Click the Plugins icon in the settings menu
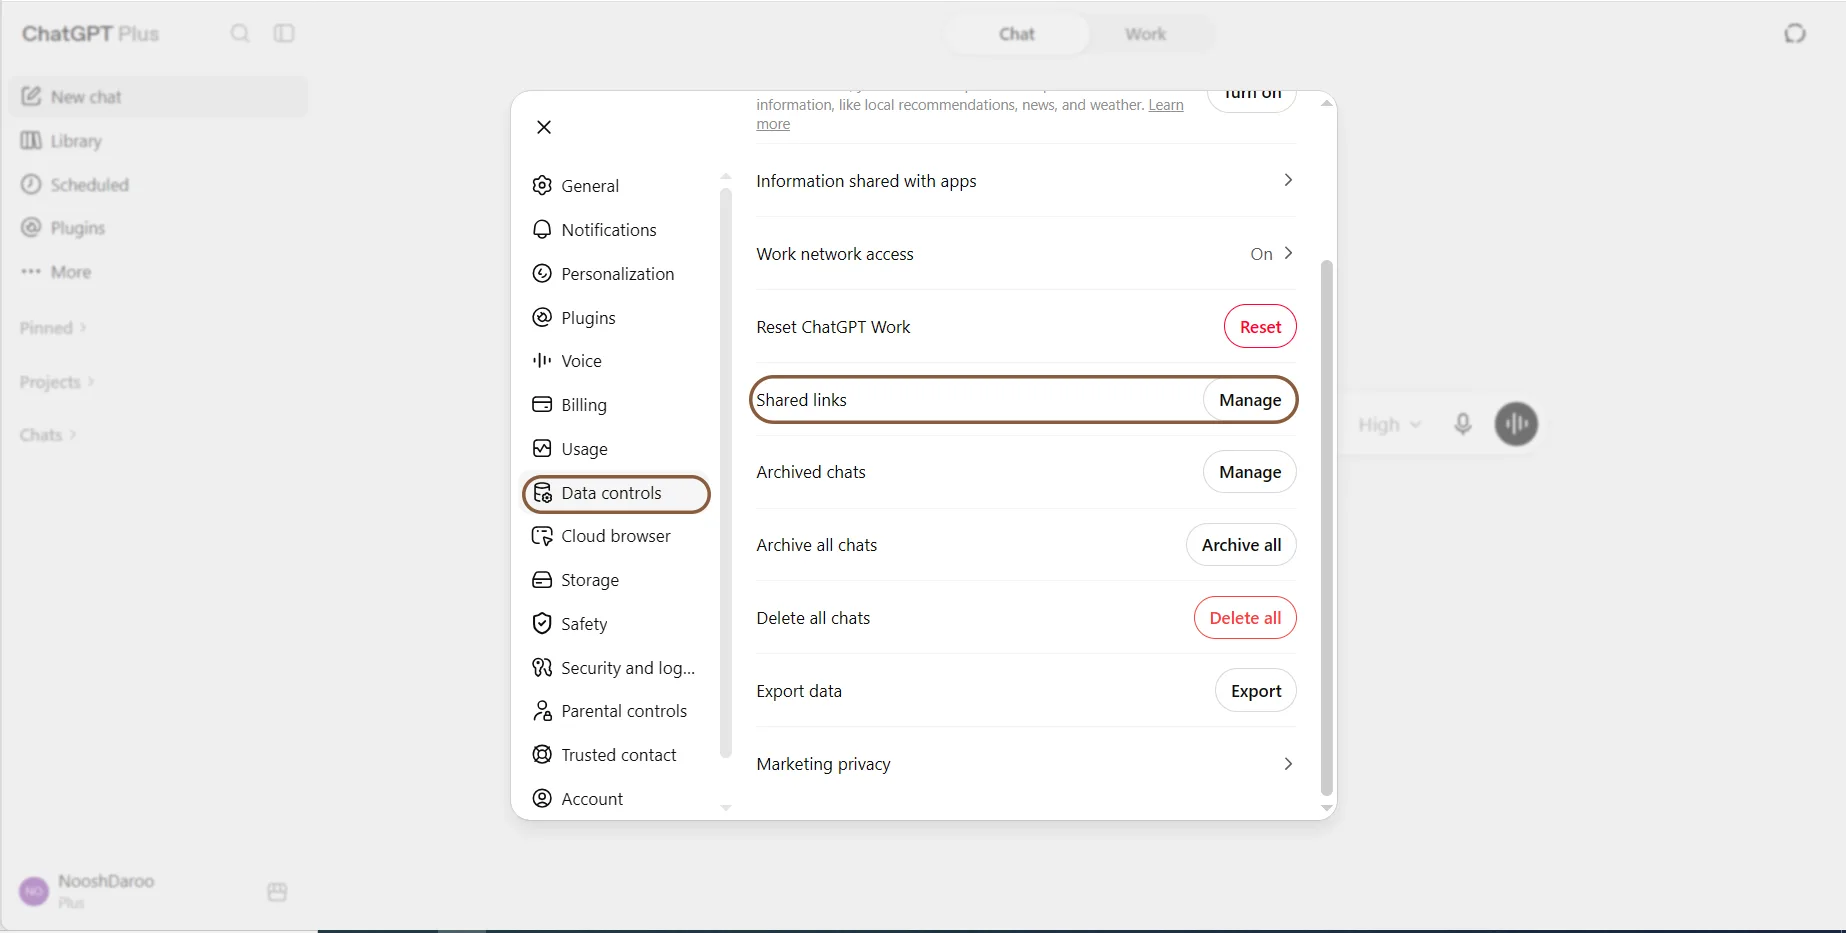Image resolution: width=1846 pixels, height=933 pixels. pyautogui.click(x=542, y=317)
